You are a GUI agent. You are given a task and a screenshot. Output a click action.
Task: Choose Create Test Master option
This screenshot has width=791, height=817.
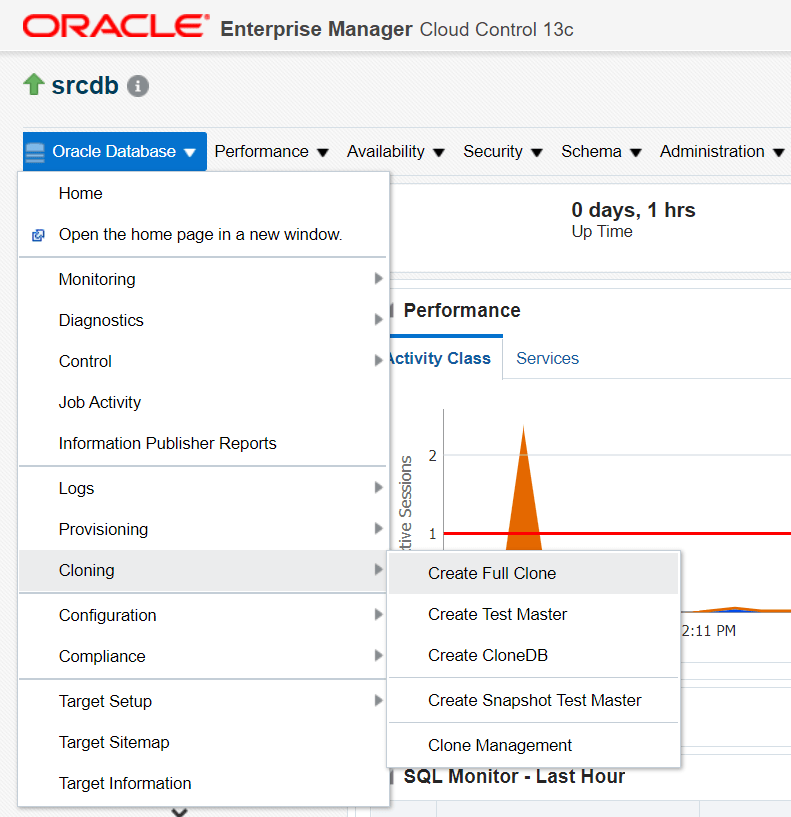coord(497,614)
